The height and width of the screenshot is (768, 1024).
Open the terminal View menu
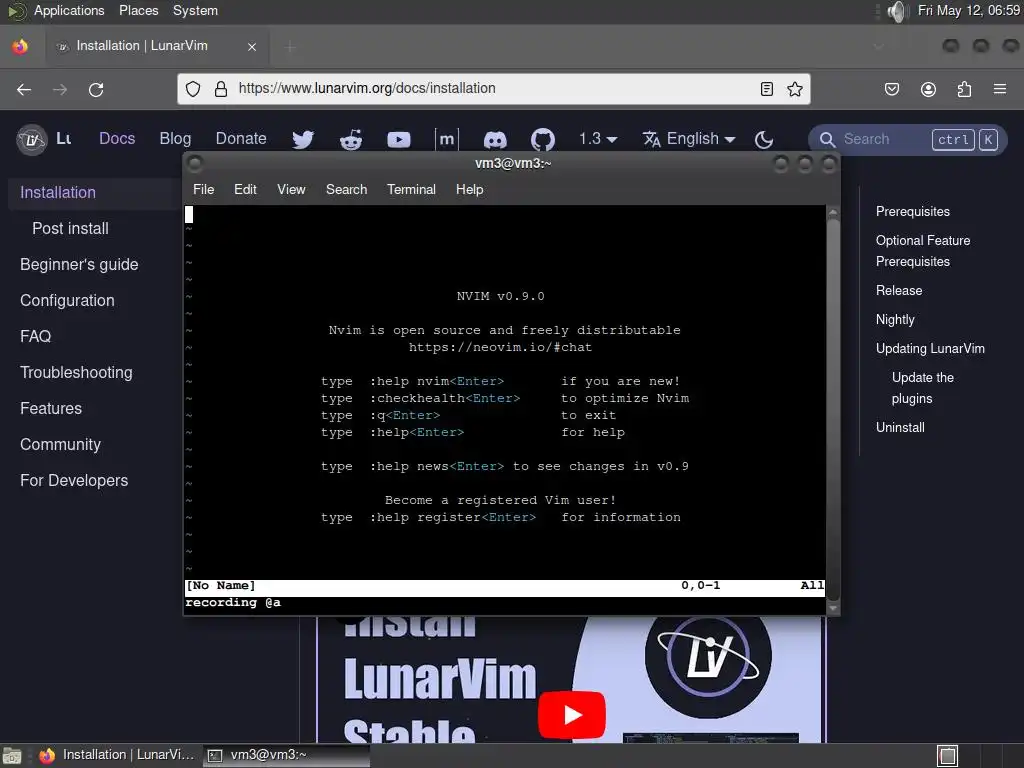pyautogui.click(x=291, y=189)
